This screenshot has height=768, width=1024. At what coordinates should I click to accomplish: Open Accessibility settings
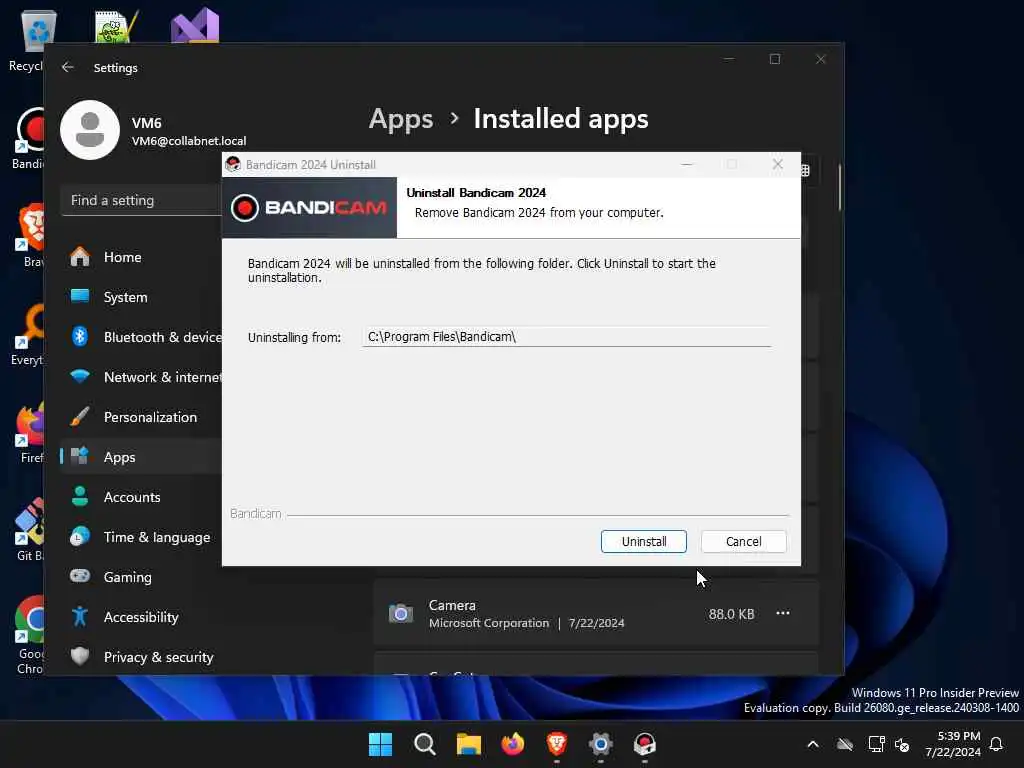click(x=141, y=617)
